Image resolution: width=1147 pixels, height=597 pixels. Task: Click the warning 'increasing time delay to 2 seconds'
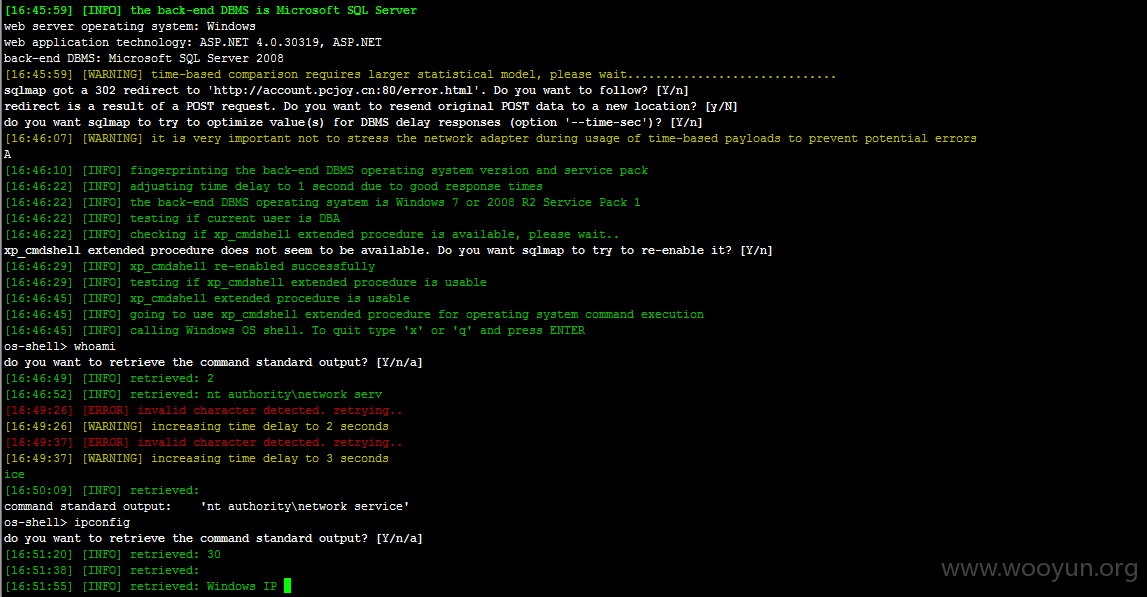(x=196, y=427)
